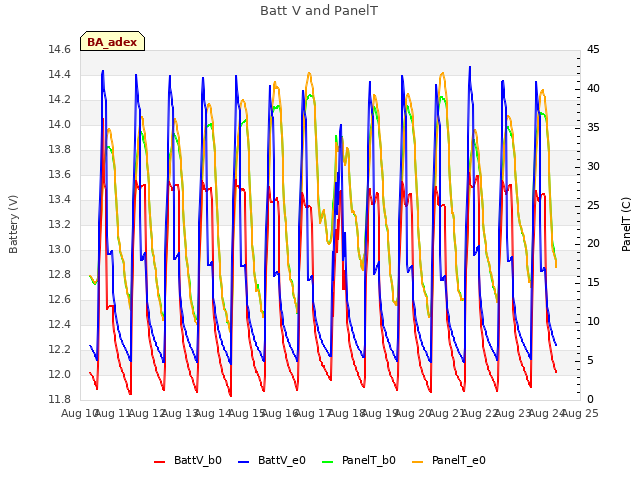Click the 13.6 left axis tick label
The image size is (640, 480).
click(59, 175)
